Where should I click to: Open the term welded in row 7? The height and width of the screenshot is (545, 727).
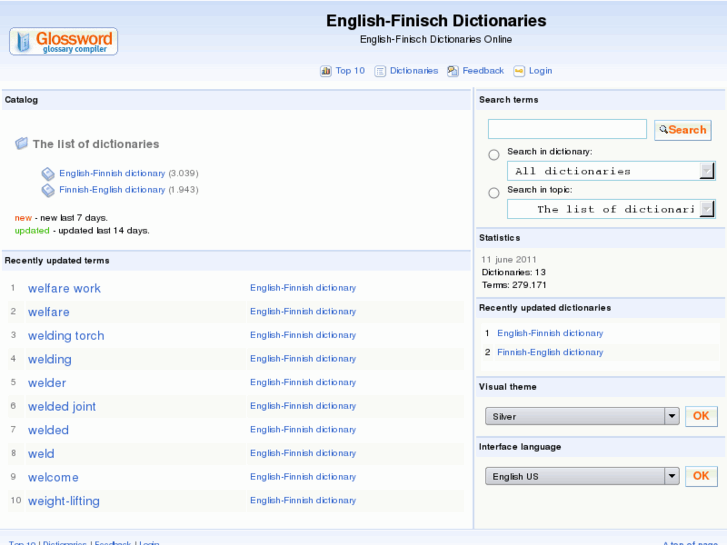pos(48,430)
